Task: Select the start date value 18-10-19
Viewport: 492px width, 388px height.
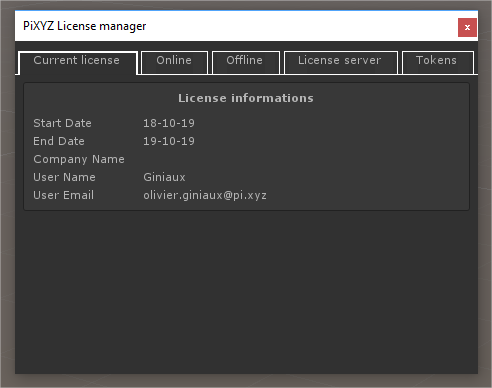Action: pyautogui.click(x=169, y=123)
